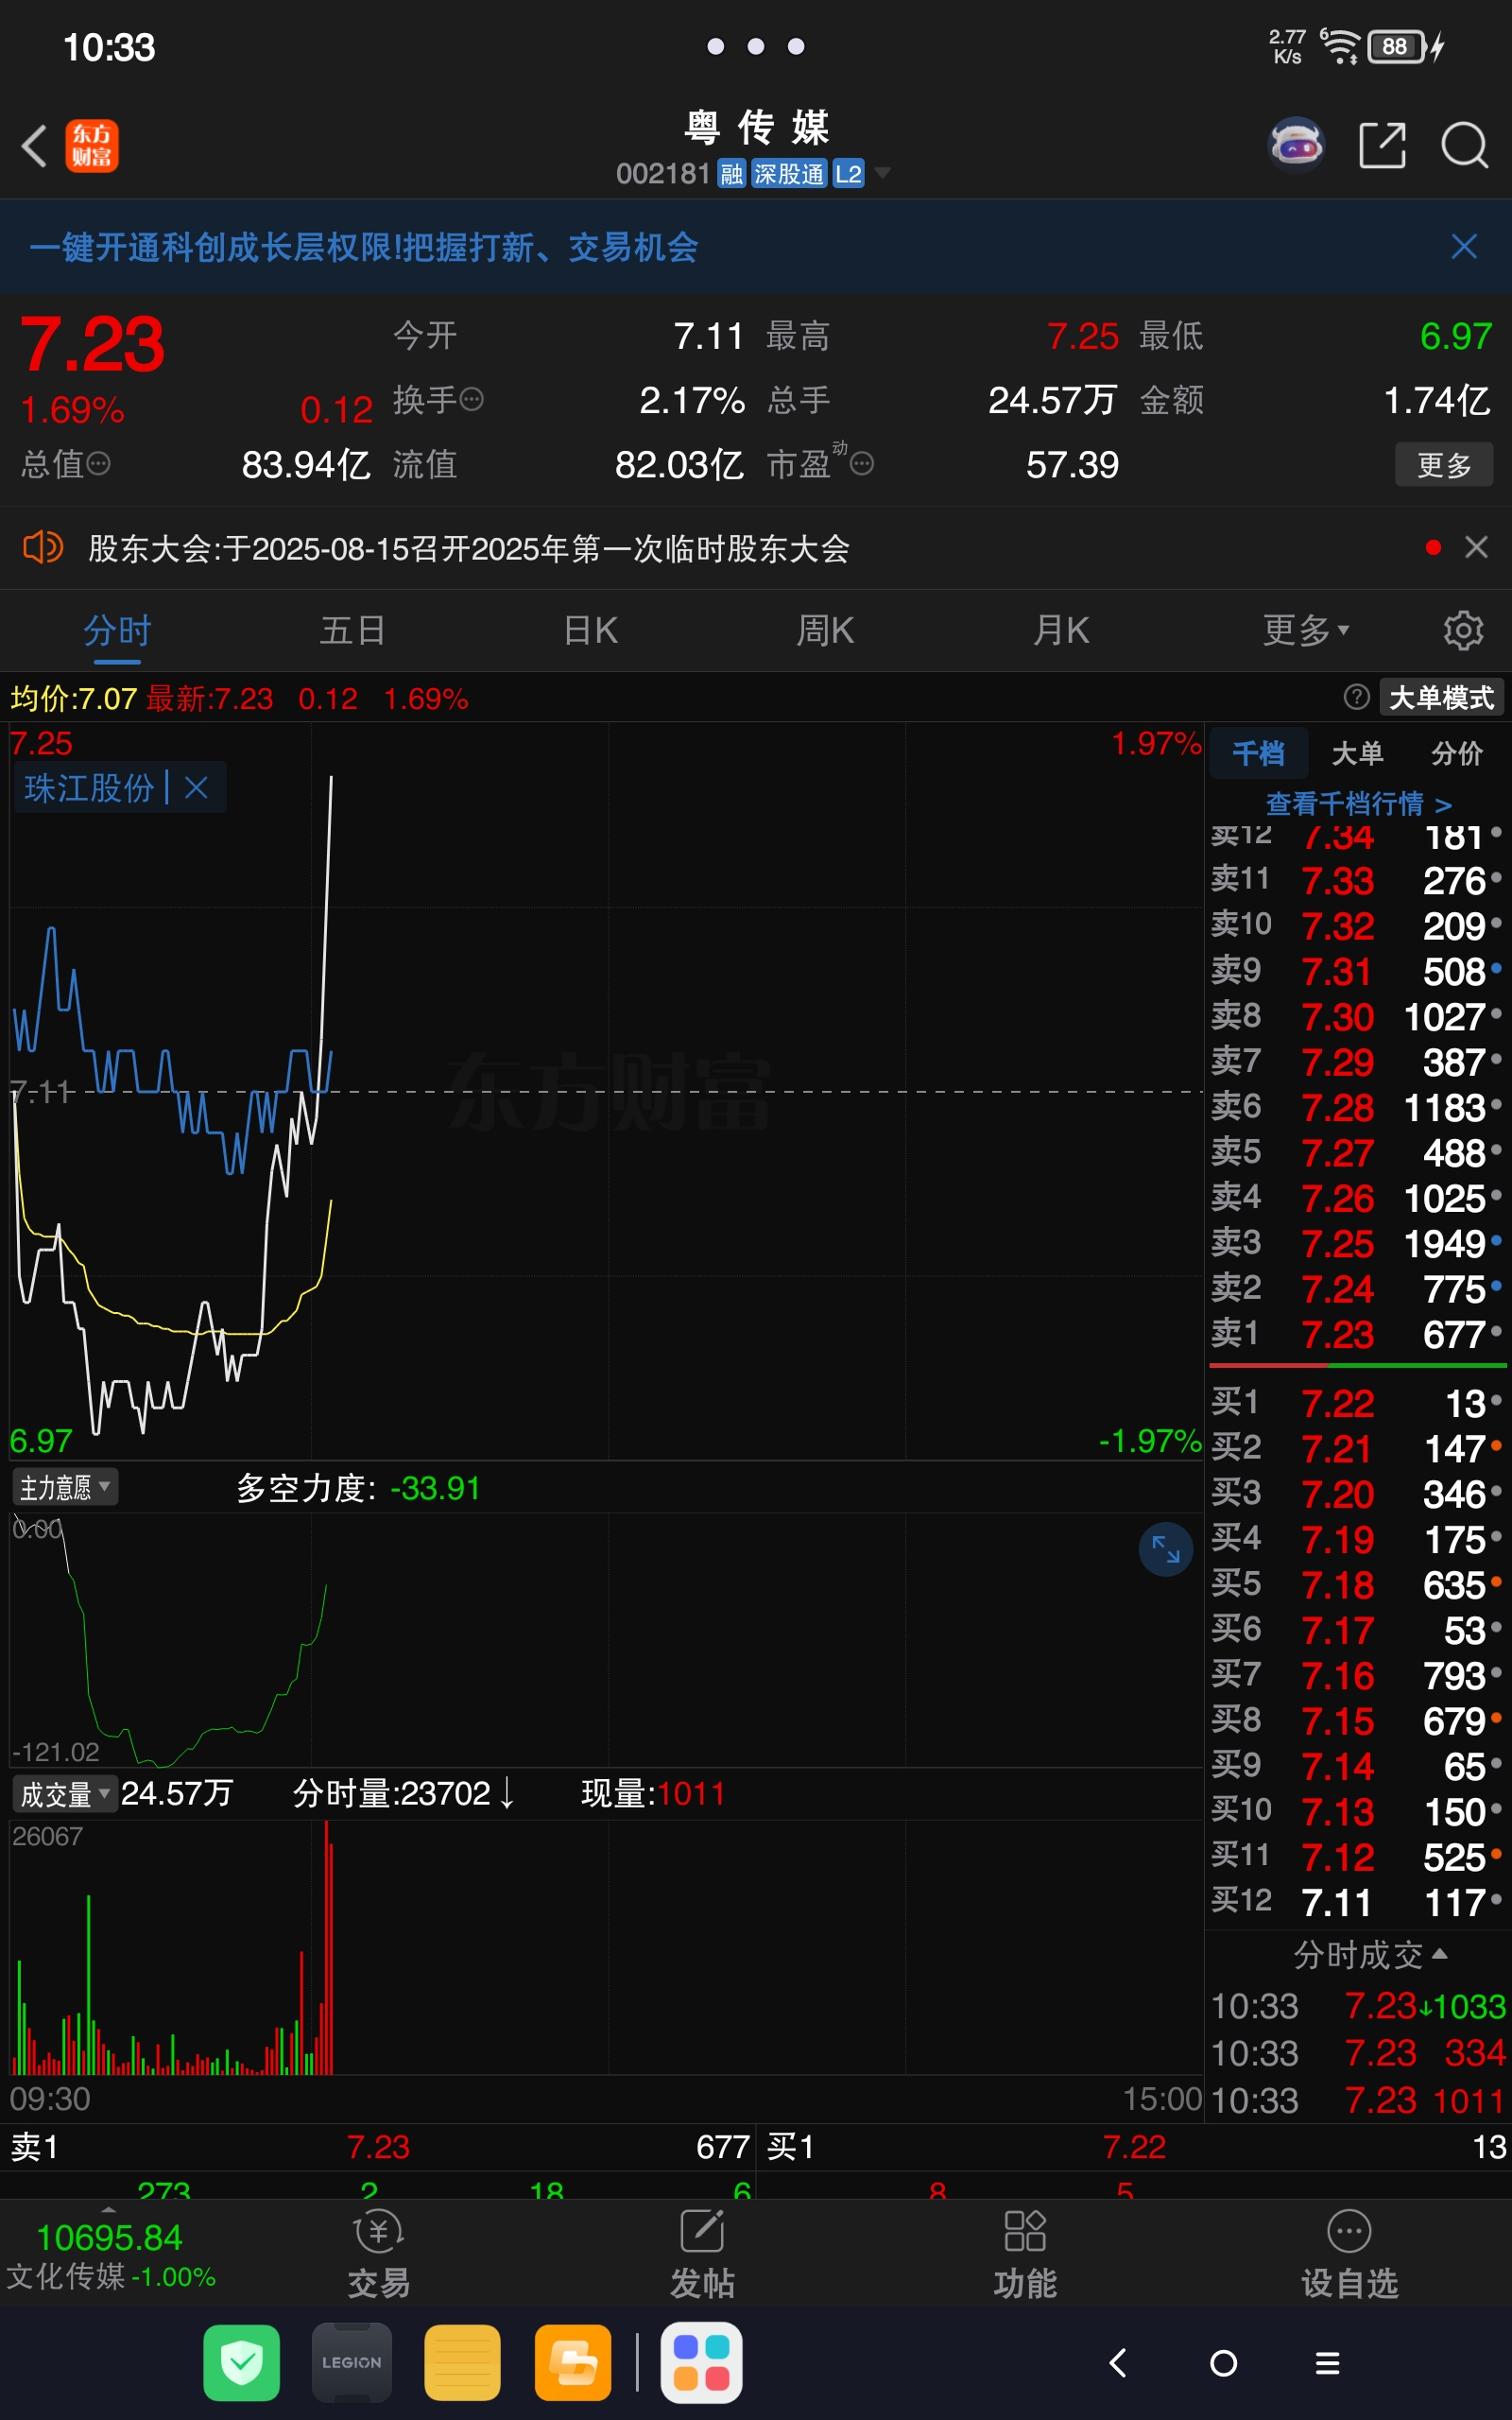Screen dimensions: 1512x2420
Task: Switch to the 月K tab
Action: (x=1061, y=630)
